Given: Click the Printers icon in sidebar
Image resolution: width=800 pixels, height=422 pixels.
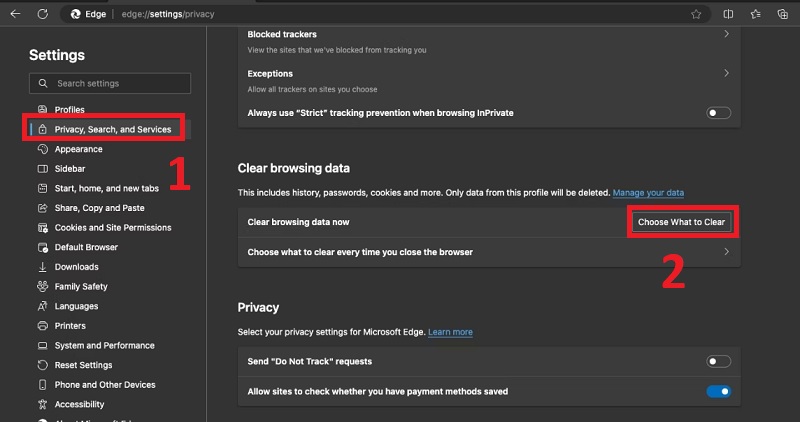Looking at the screenshot, I should coord(42,326).
